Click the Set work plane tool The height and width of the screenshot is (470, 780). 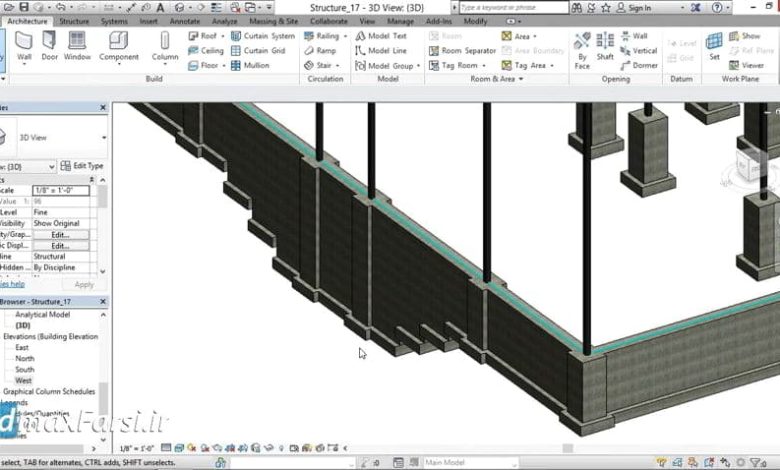(x=714, y=46)
